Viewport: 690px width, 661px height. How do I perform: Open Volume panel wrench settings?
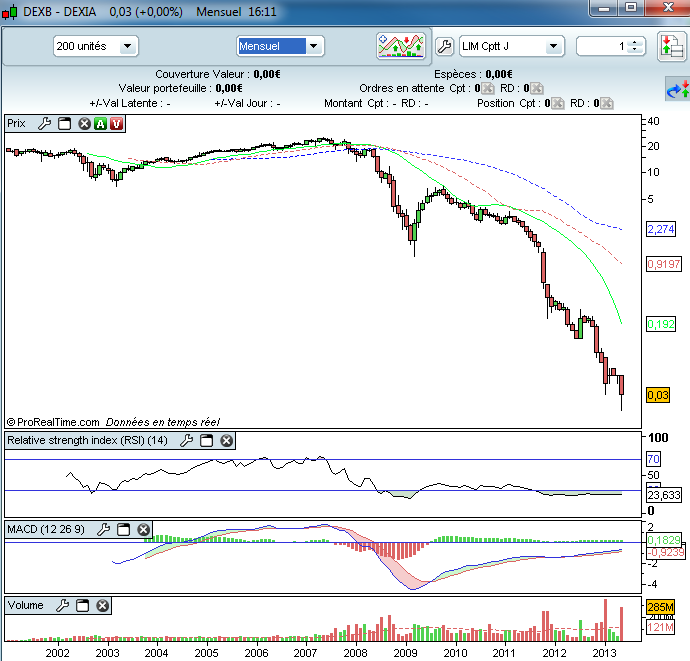[62, 606]
